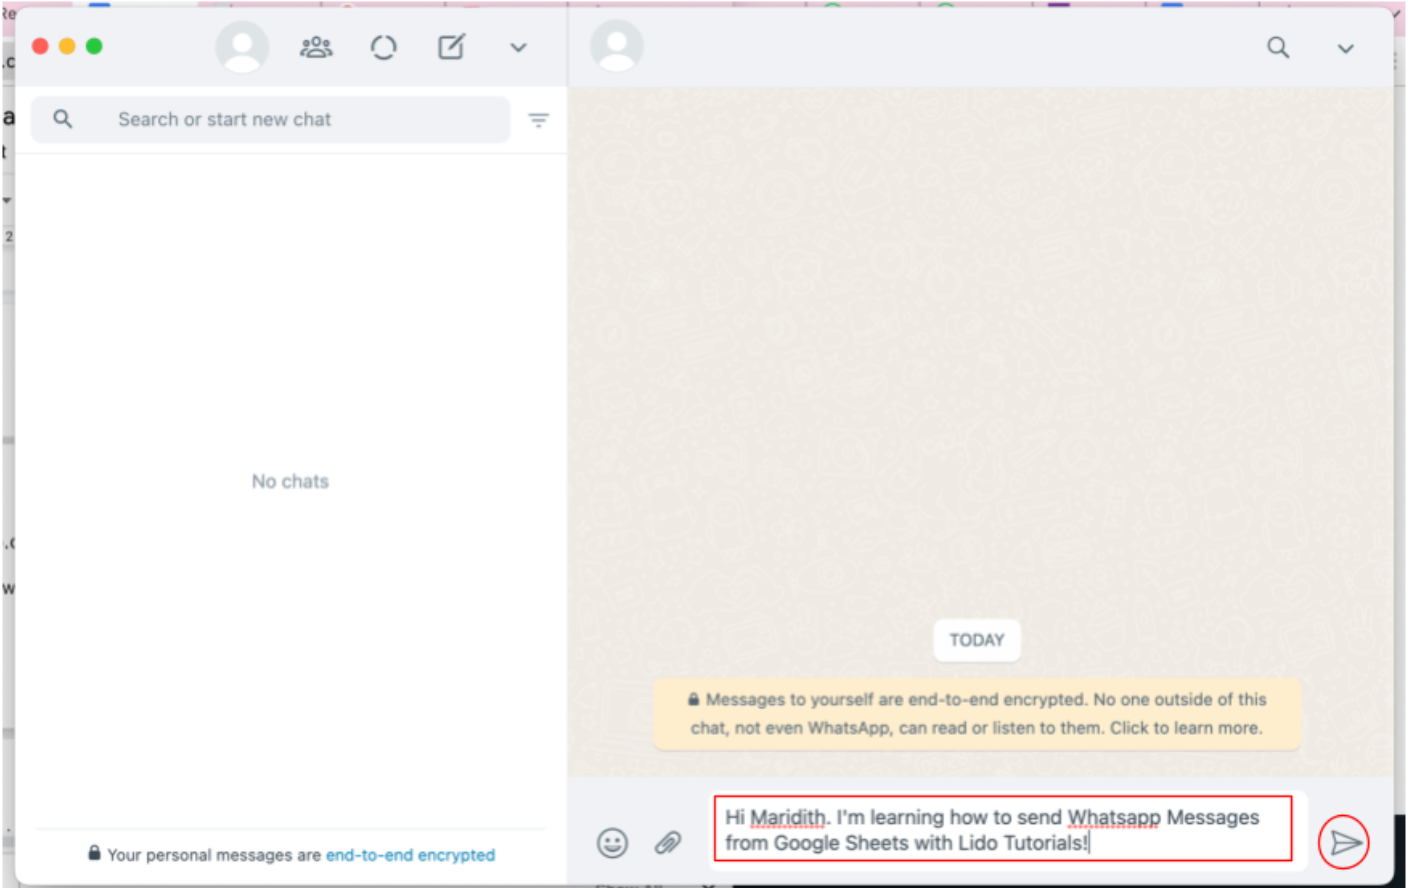Search within this conversation
The image size is (1408, 888).
(x=1278, y=47)
